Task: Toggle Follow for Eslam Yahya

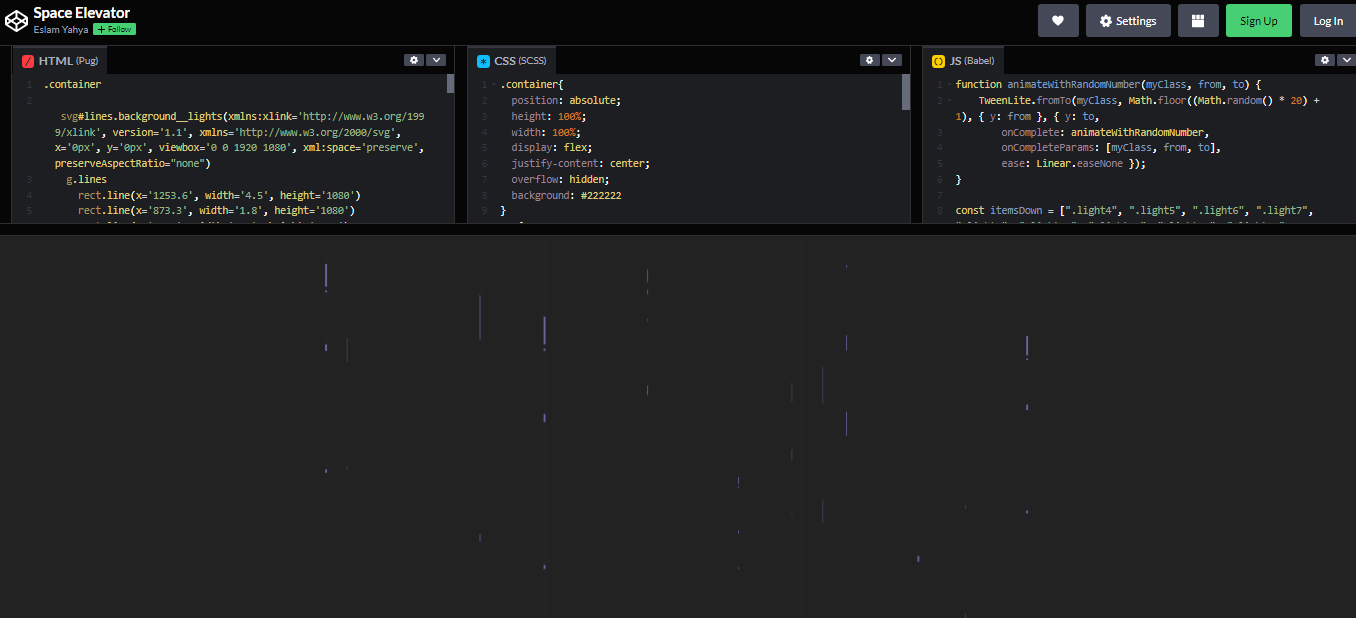Action: (x=113, y=29)
